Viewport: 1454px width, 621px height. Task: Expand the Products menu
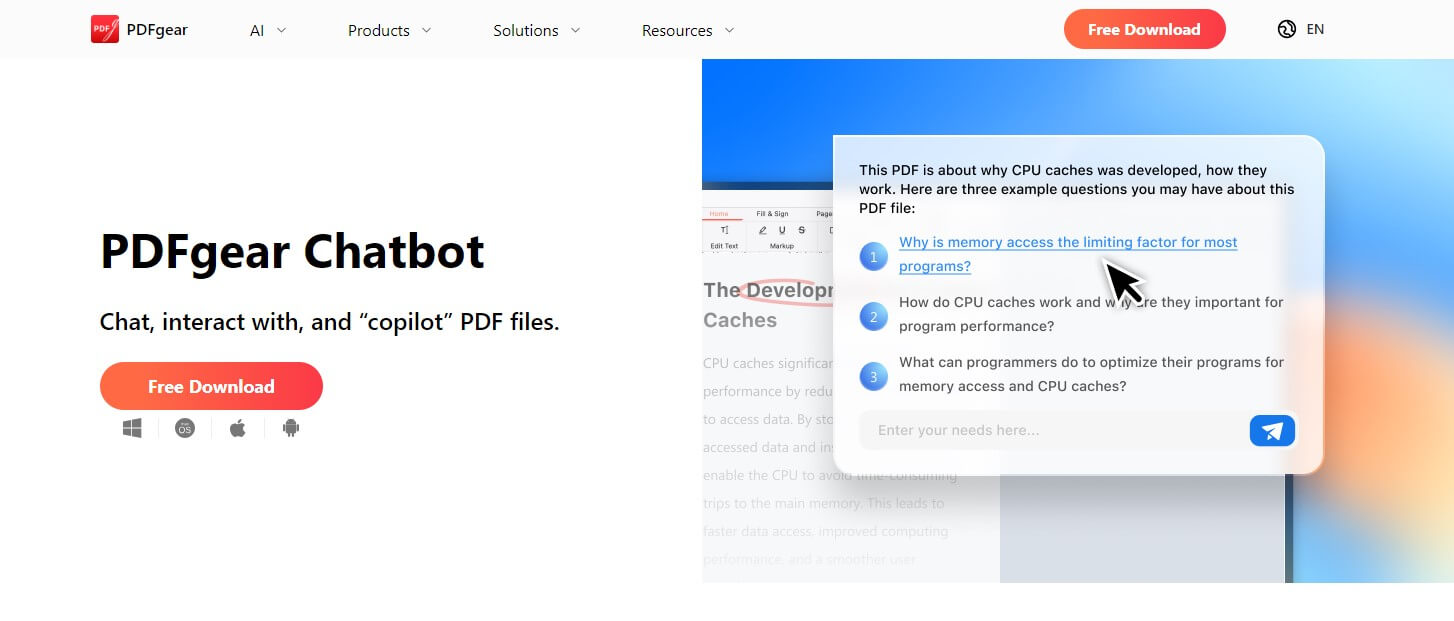(389, 30)
